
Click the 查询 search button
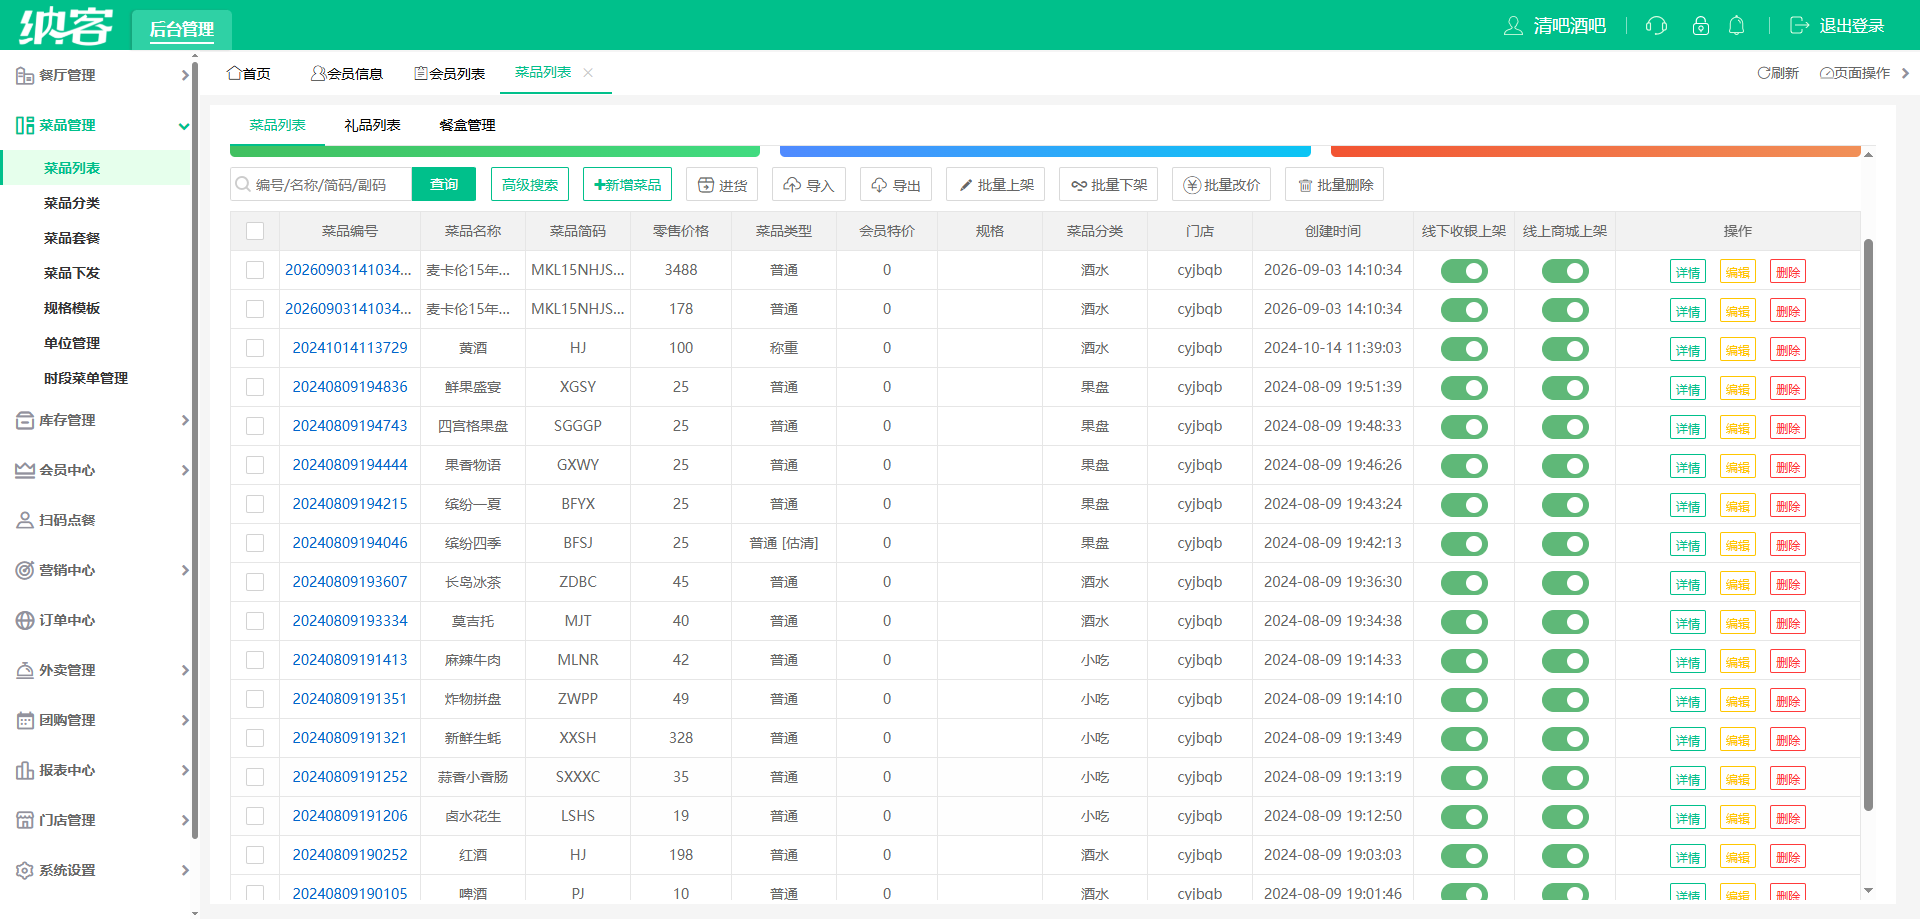[x=444, y=184]
